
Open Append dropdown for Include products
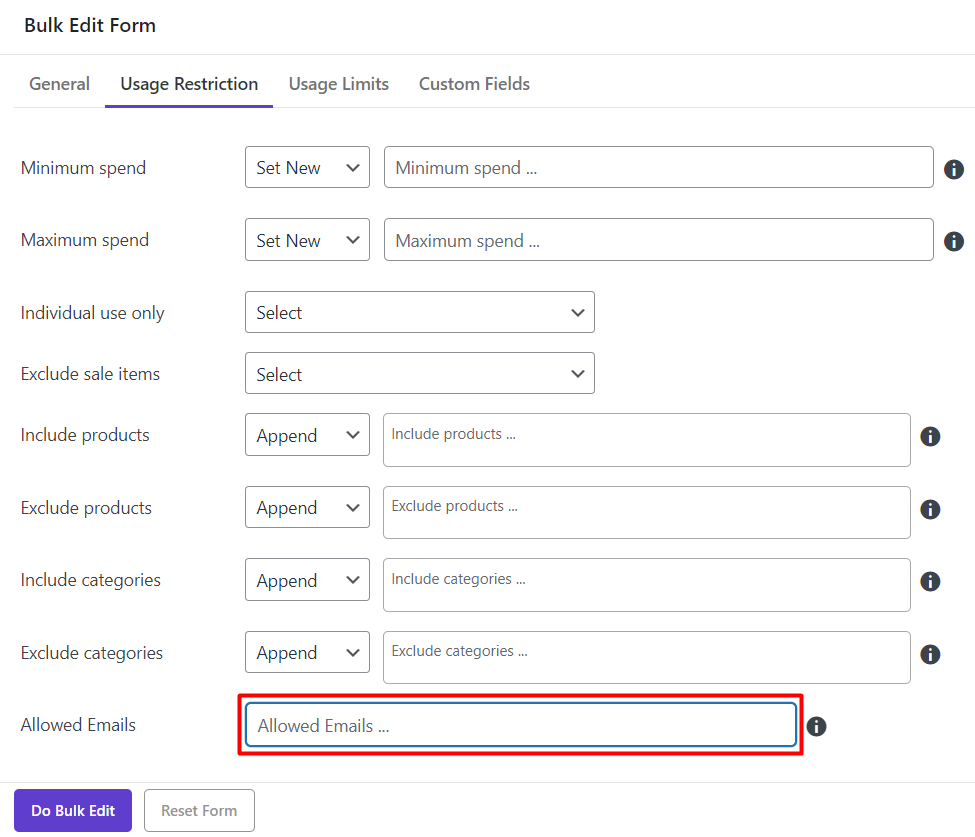tap(307, 436)
